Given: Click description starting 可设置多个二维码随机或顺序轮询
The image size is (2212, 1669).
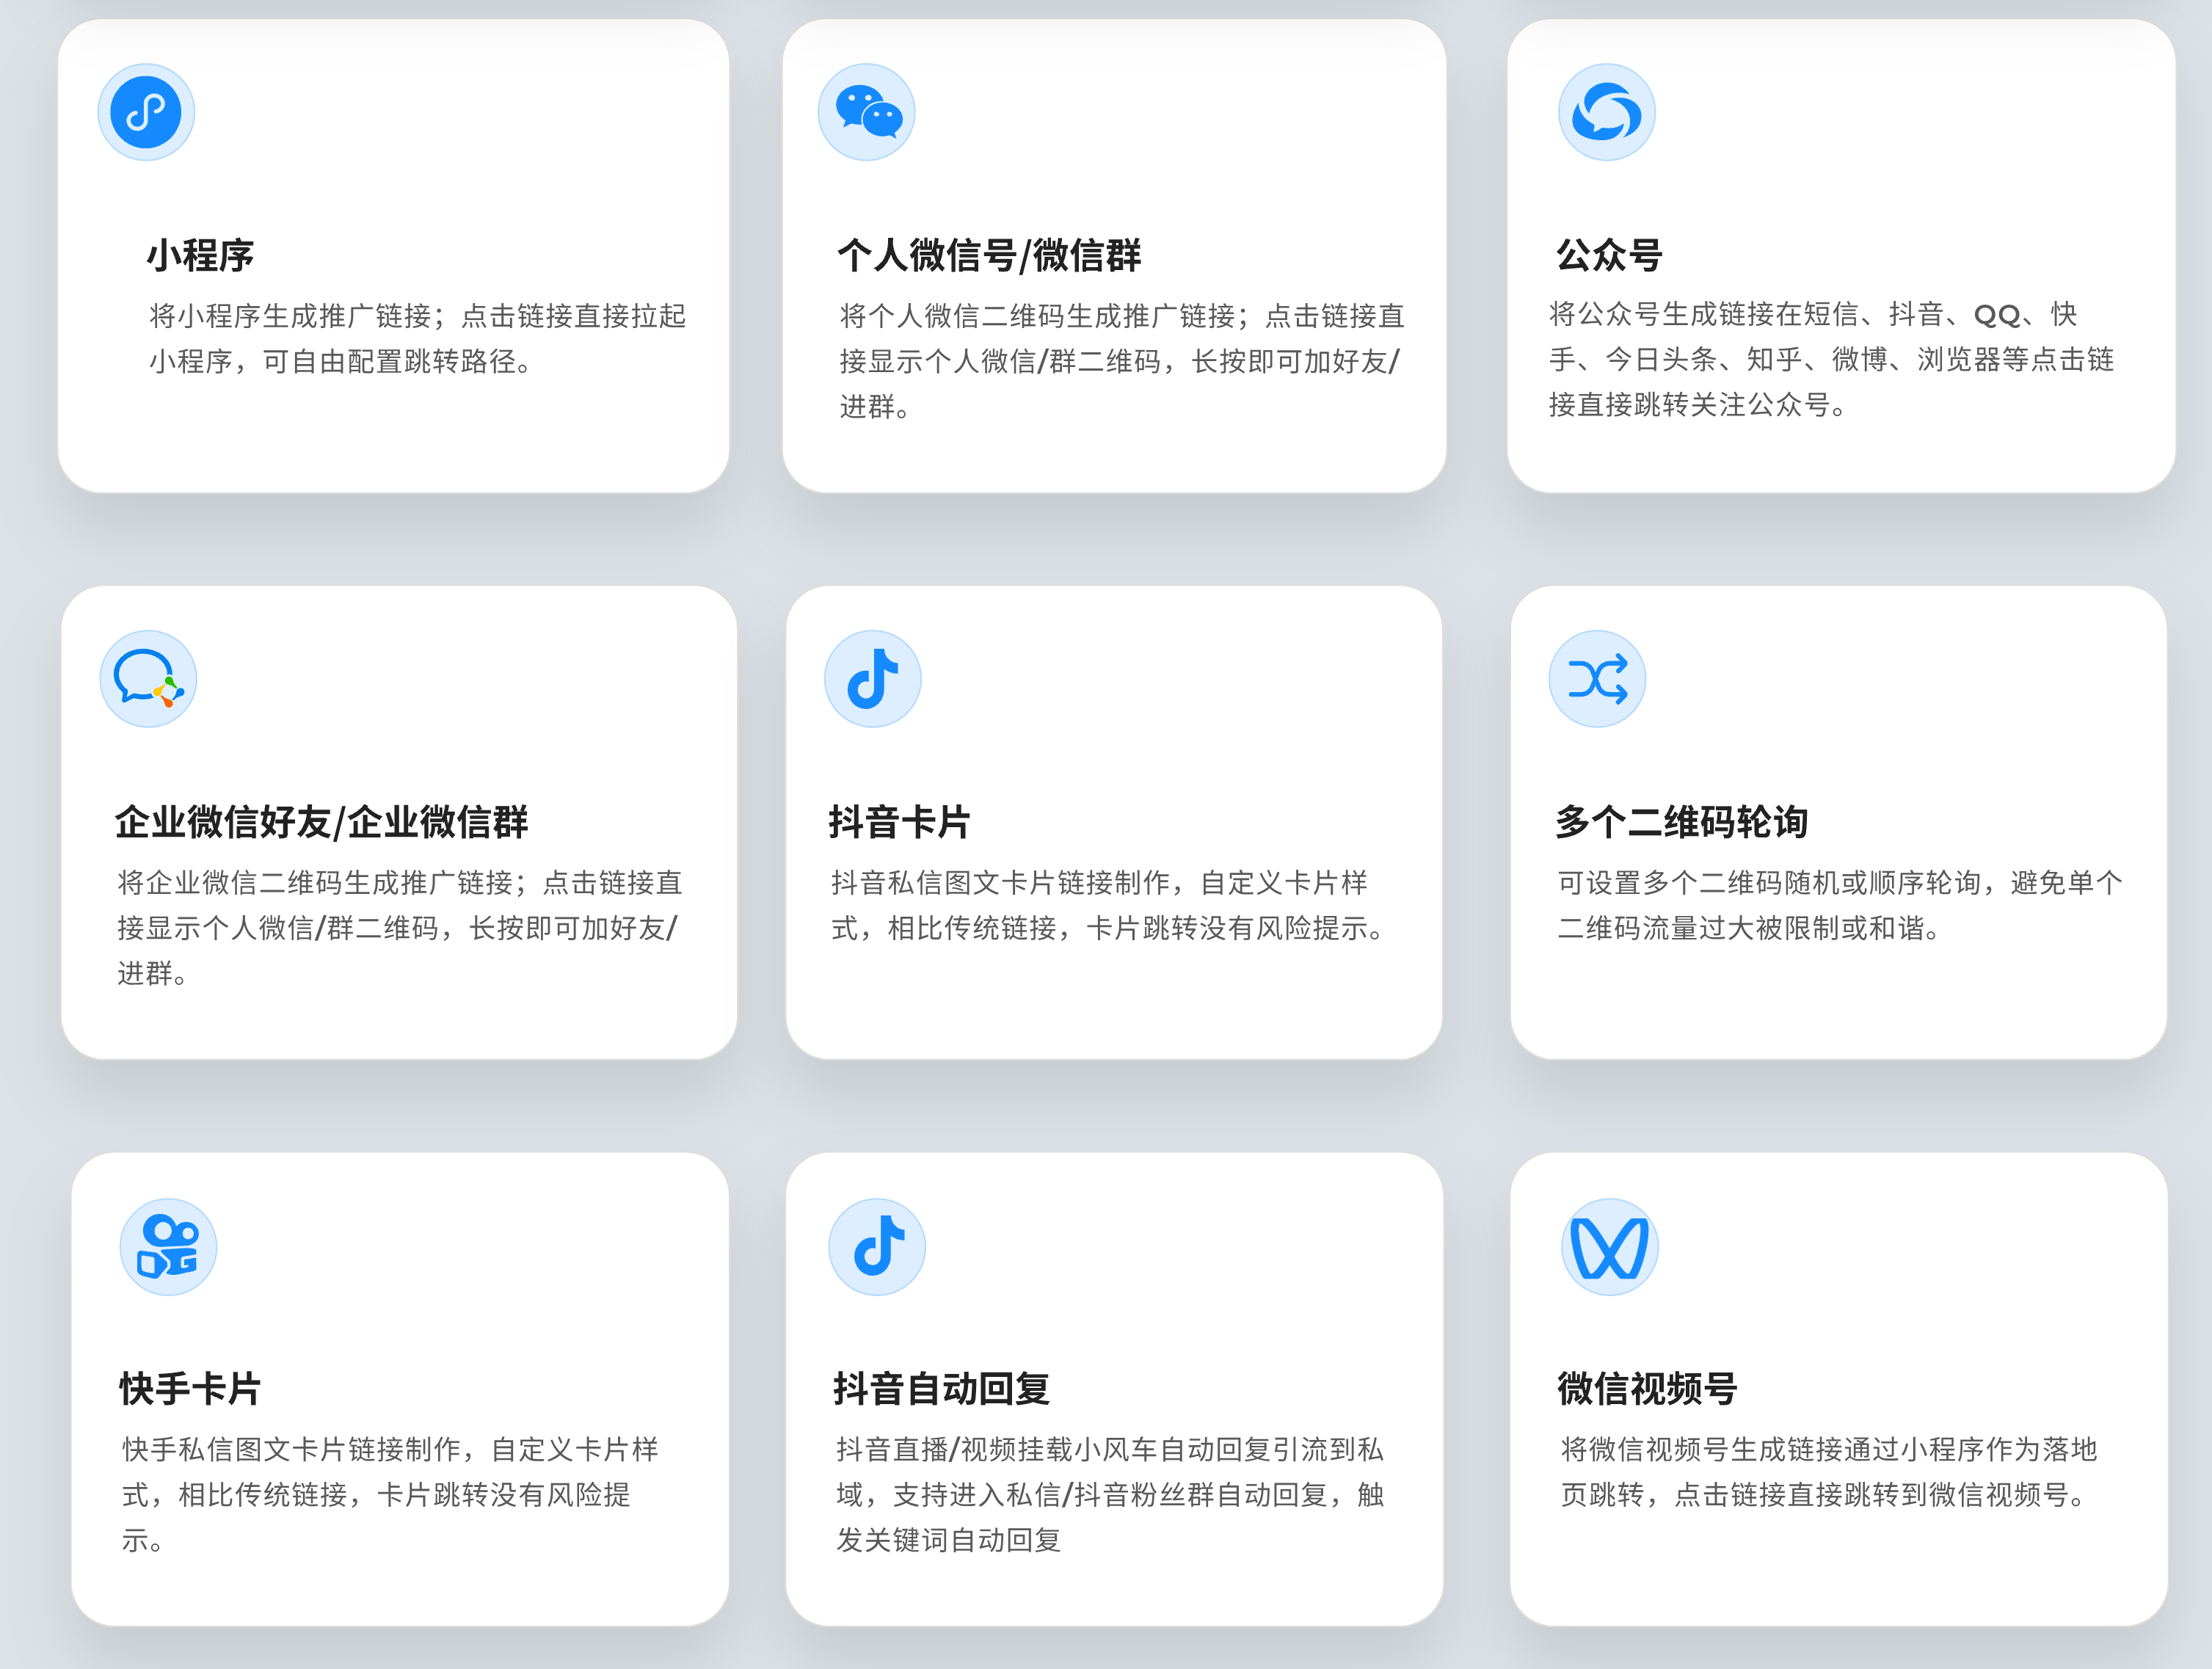Looking at the screenshot, I should click(1840, 905).
